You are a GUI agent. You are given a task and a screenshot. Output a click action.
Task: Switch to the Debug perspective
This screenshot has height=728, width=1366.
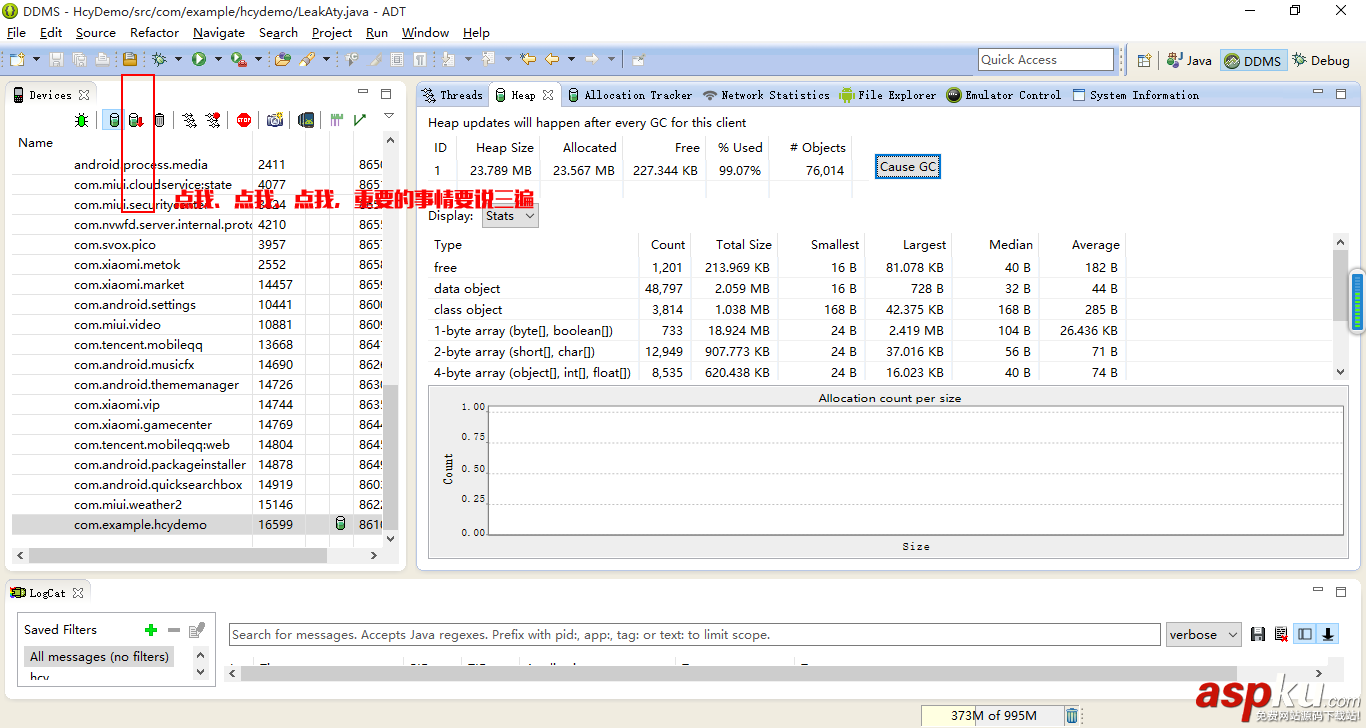coord(1321,61)
